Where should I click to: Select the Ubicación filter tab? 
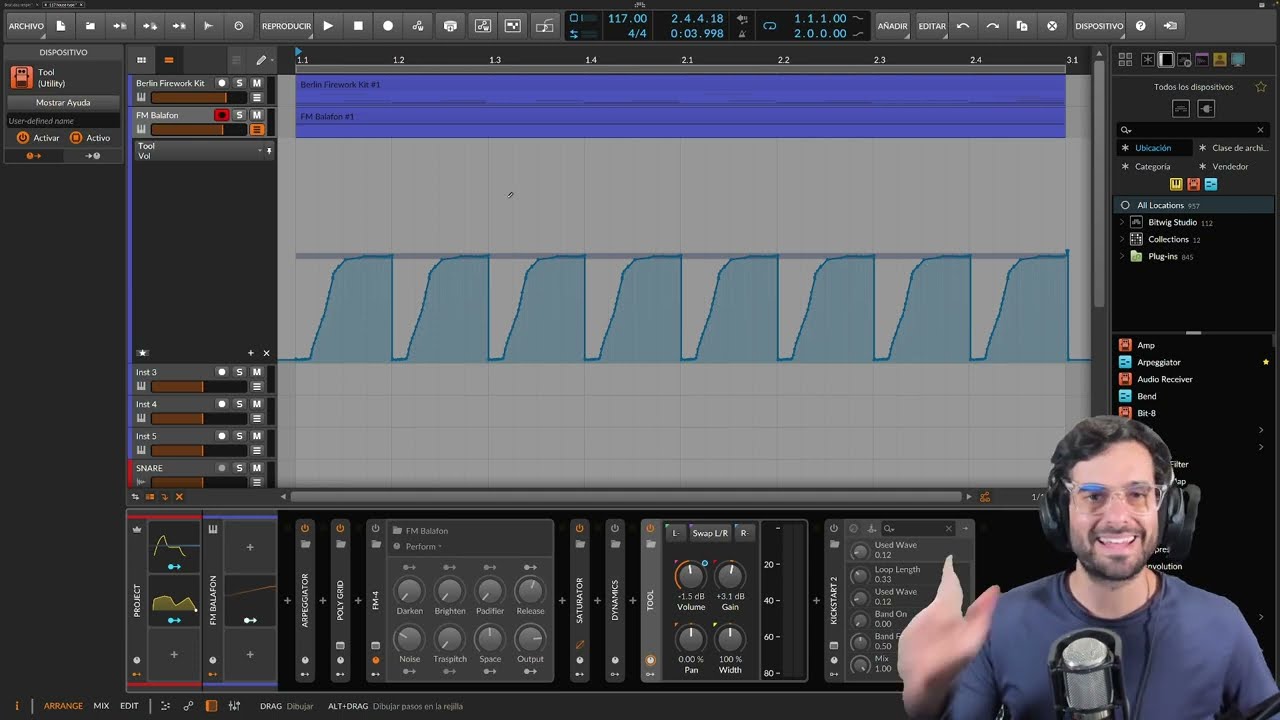click(1153, 148)
